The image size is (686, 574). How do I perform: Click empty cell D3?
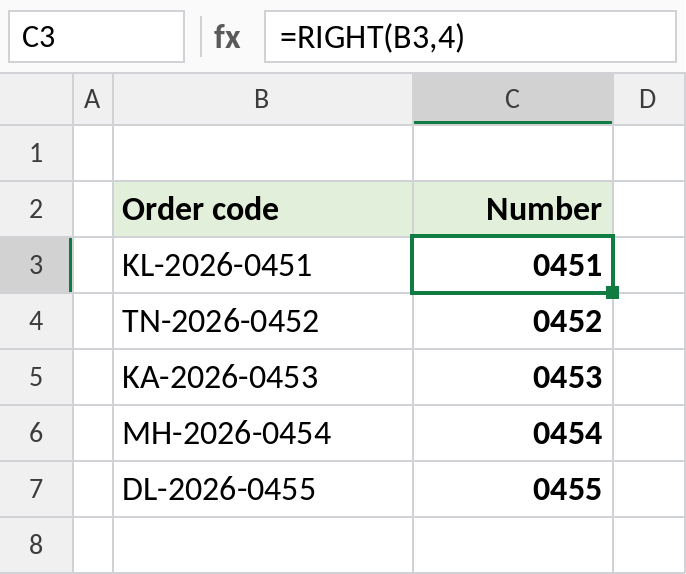[650, 265]
